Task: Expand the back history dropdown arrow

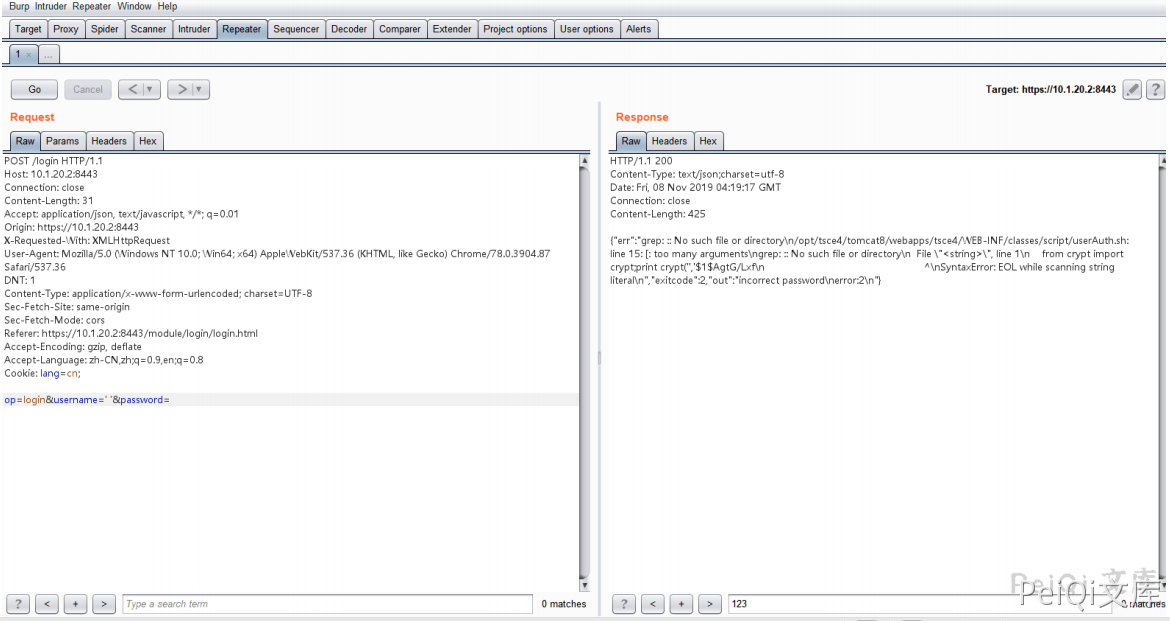Action: 150,90
